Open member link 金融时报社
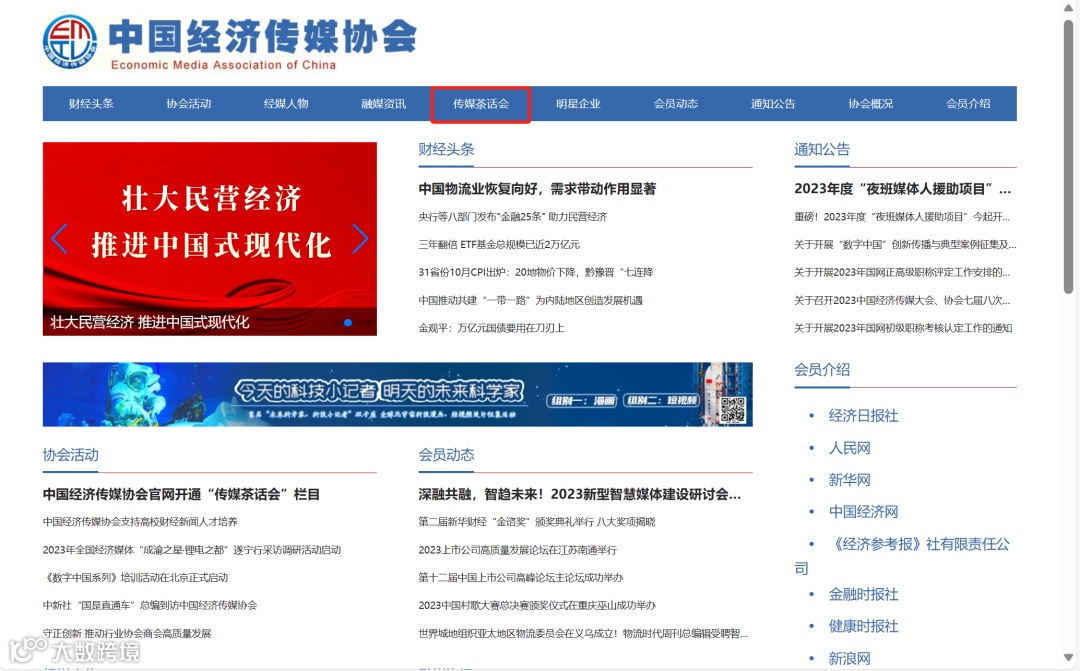 (x=863, y=595)
